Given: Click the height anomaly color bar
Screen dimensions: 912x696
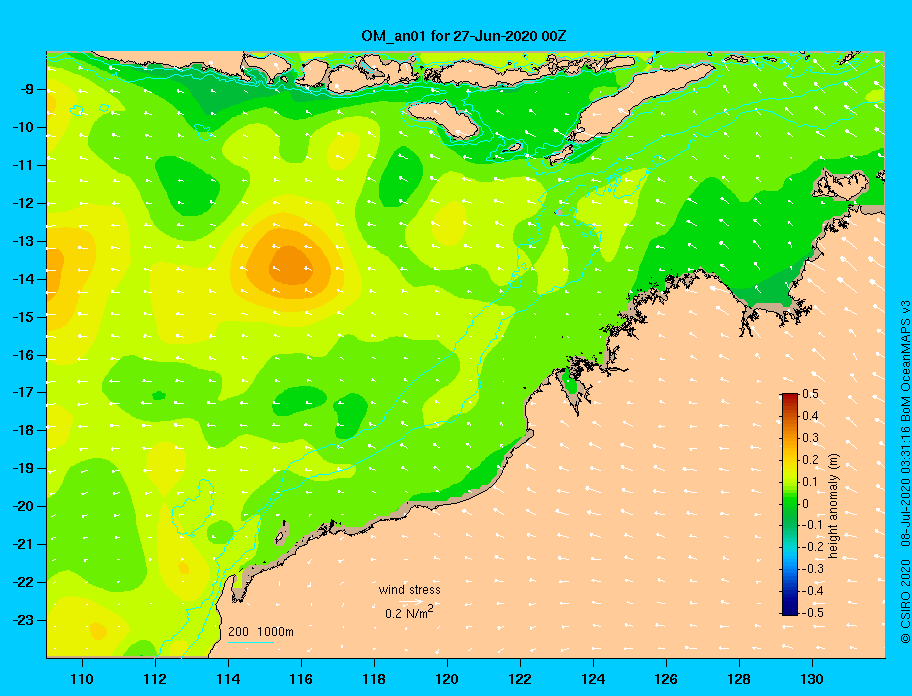Looking at the screenshot, I should (790, 504).
